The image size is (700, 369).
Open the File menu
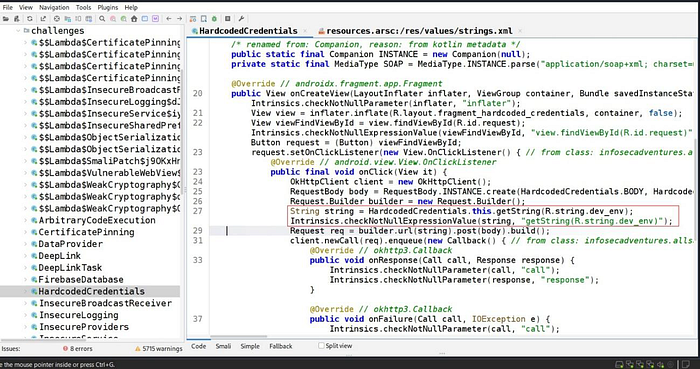point(8,8)
